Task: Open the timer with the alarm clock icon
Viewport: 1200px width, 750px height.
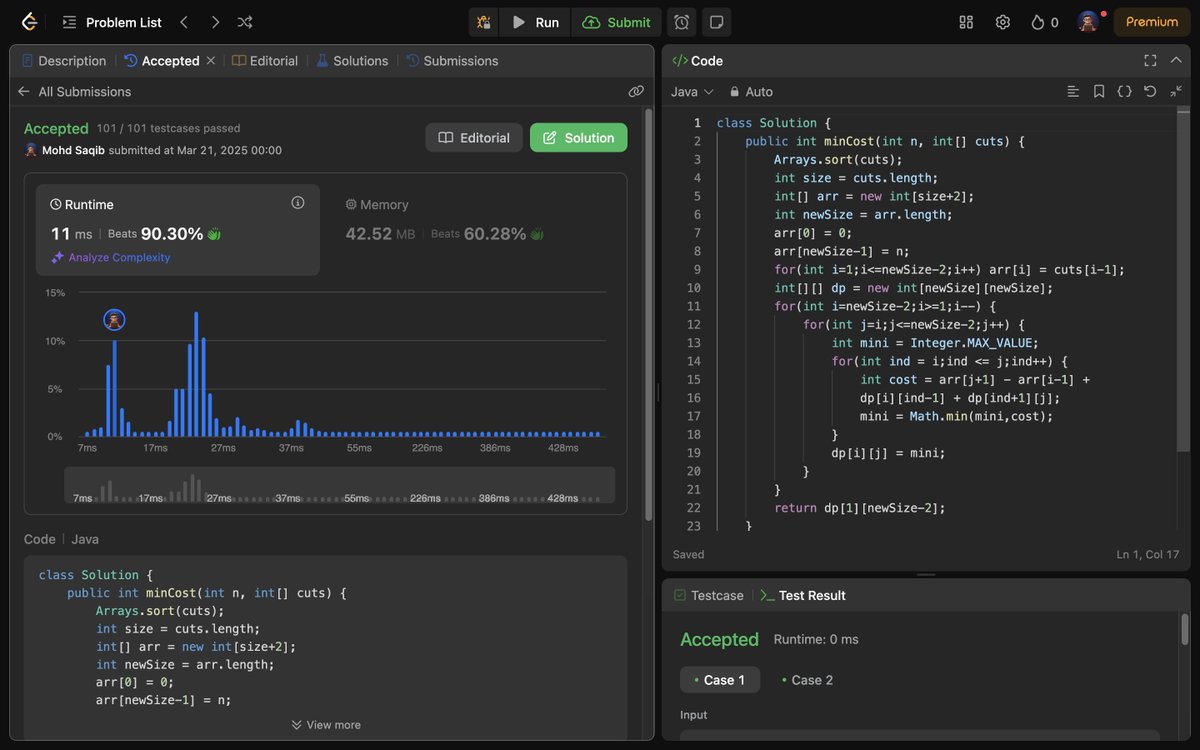Action: click(x=681, y=21)
